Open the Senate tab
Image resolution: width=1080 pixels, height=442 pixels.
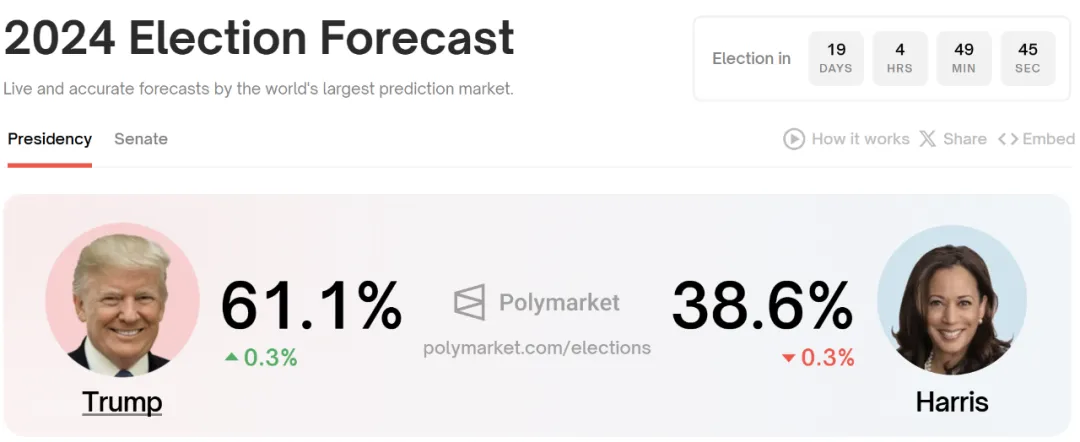[x=141, y=139]
